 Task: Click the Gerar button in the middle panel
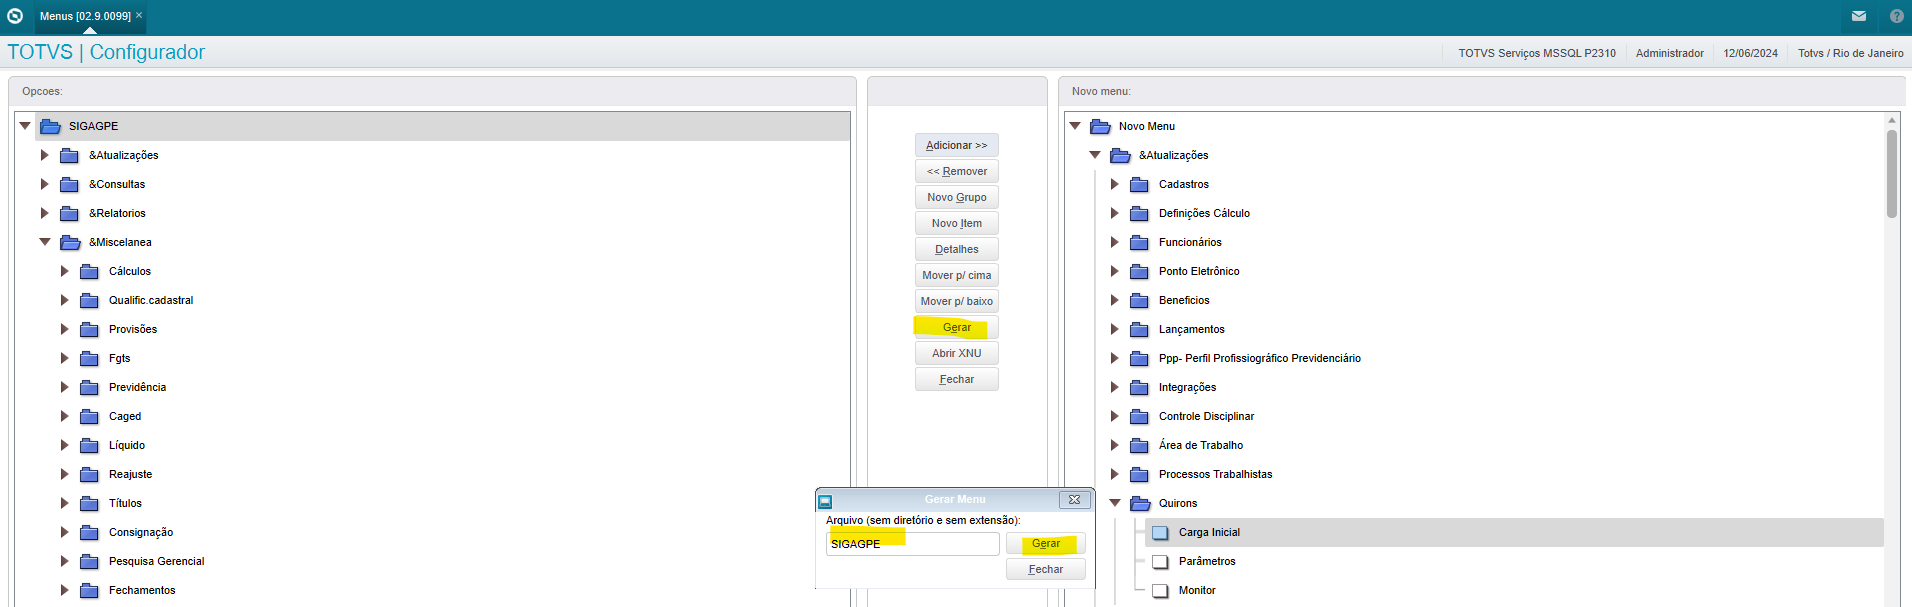point(957,327)
